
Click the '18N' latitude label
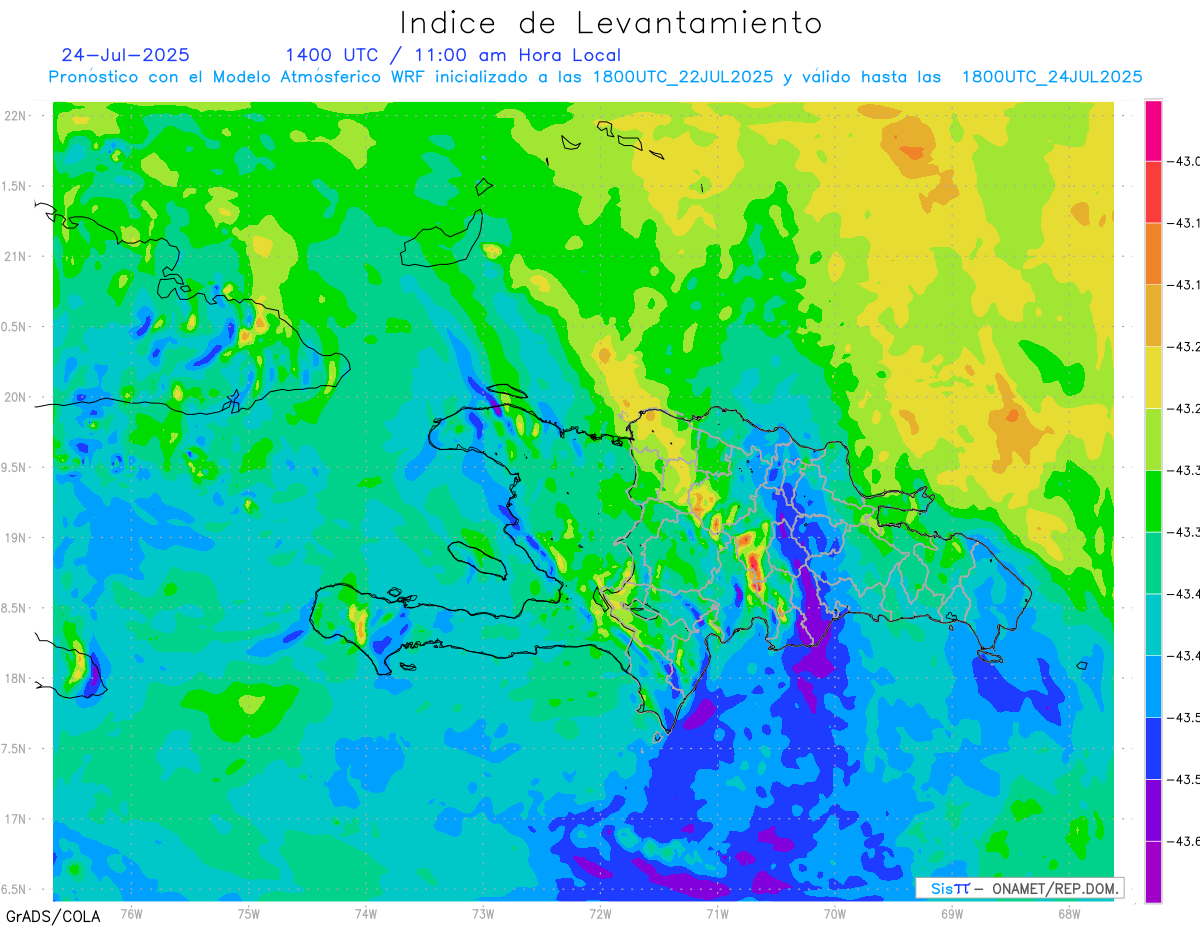tap(17, 679)
